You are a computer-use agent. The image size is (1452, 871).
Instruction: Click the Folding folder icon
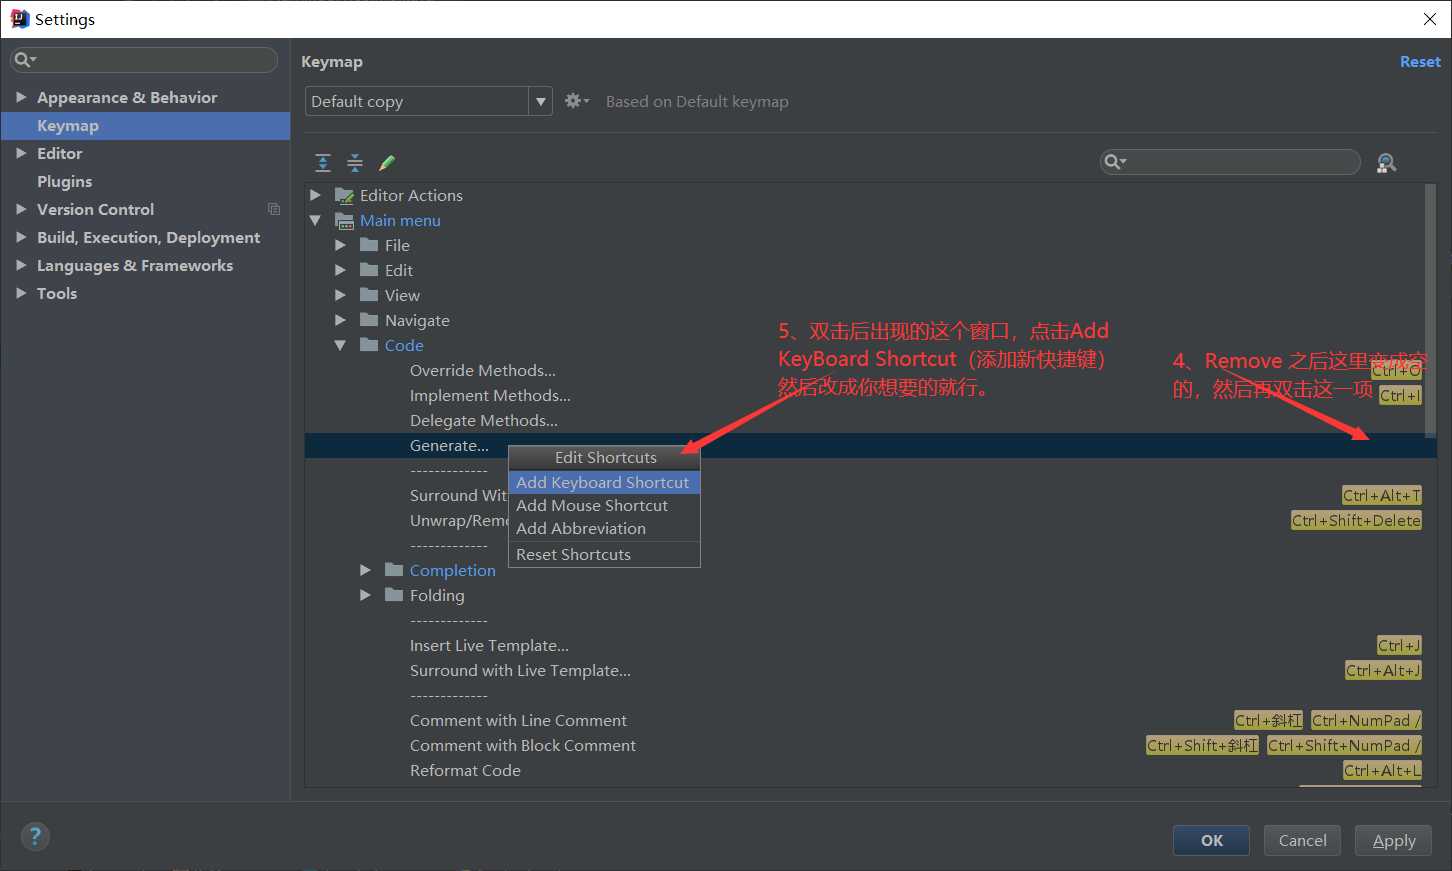[x=394, y=595]
